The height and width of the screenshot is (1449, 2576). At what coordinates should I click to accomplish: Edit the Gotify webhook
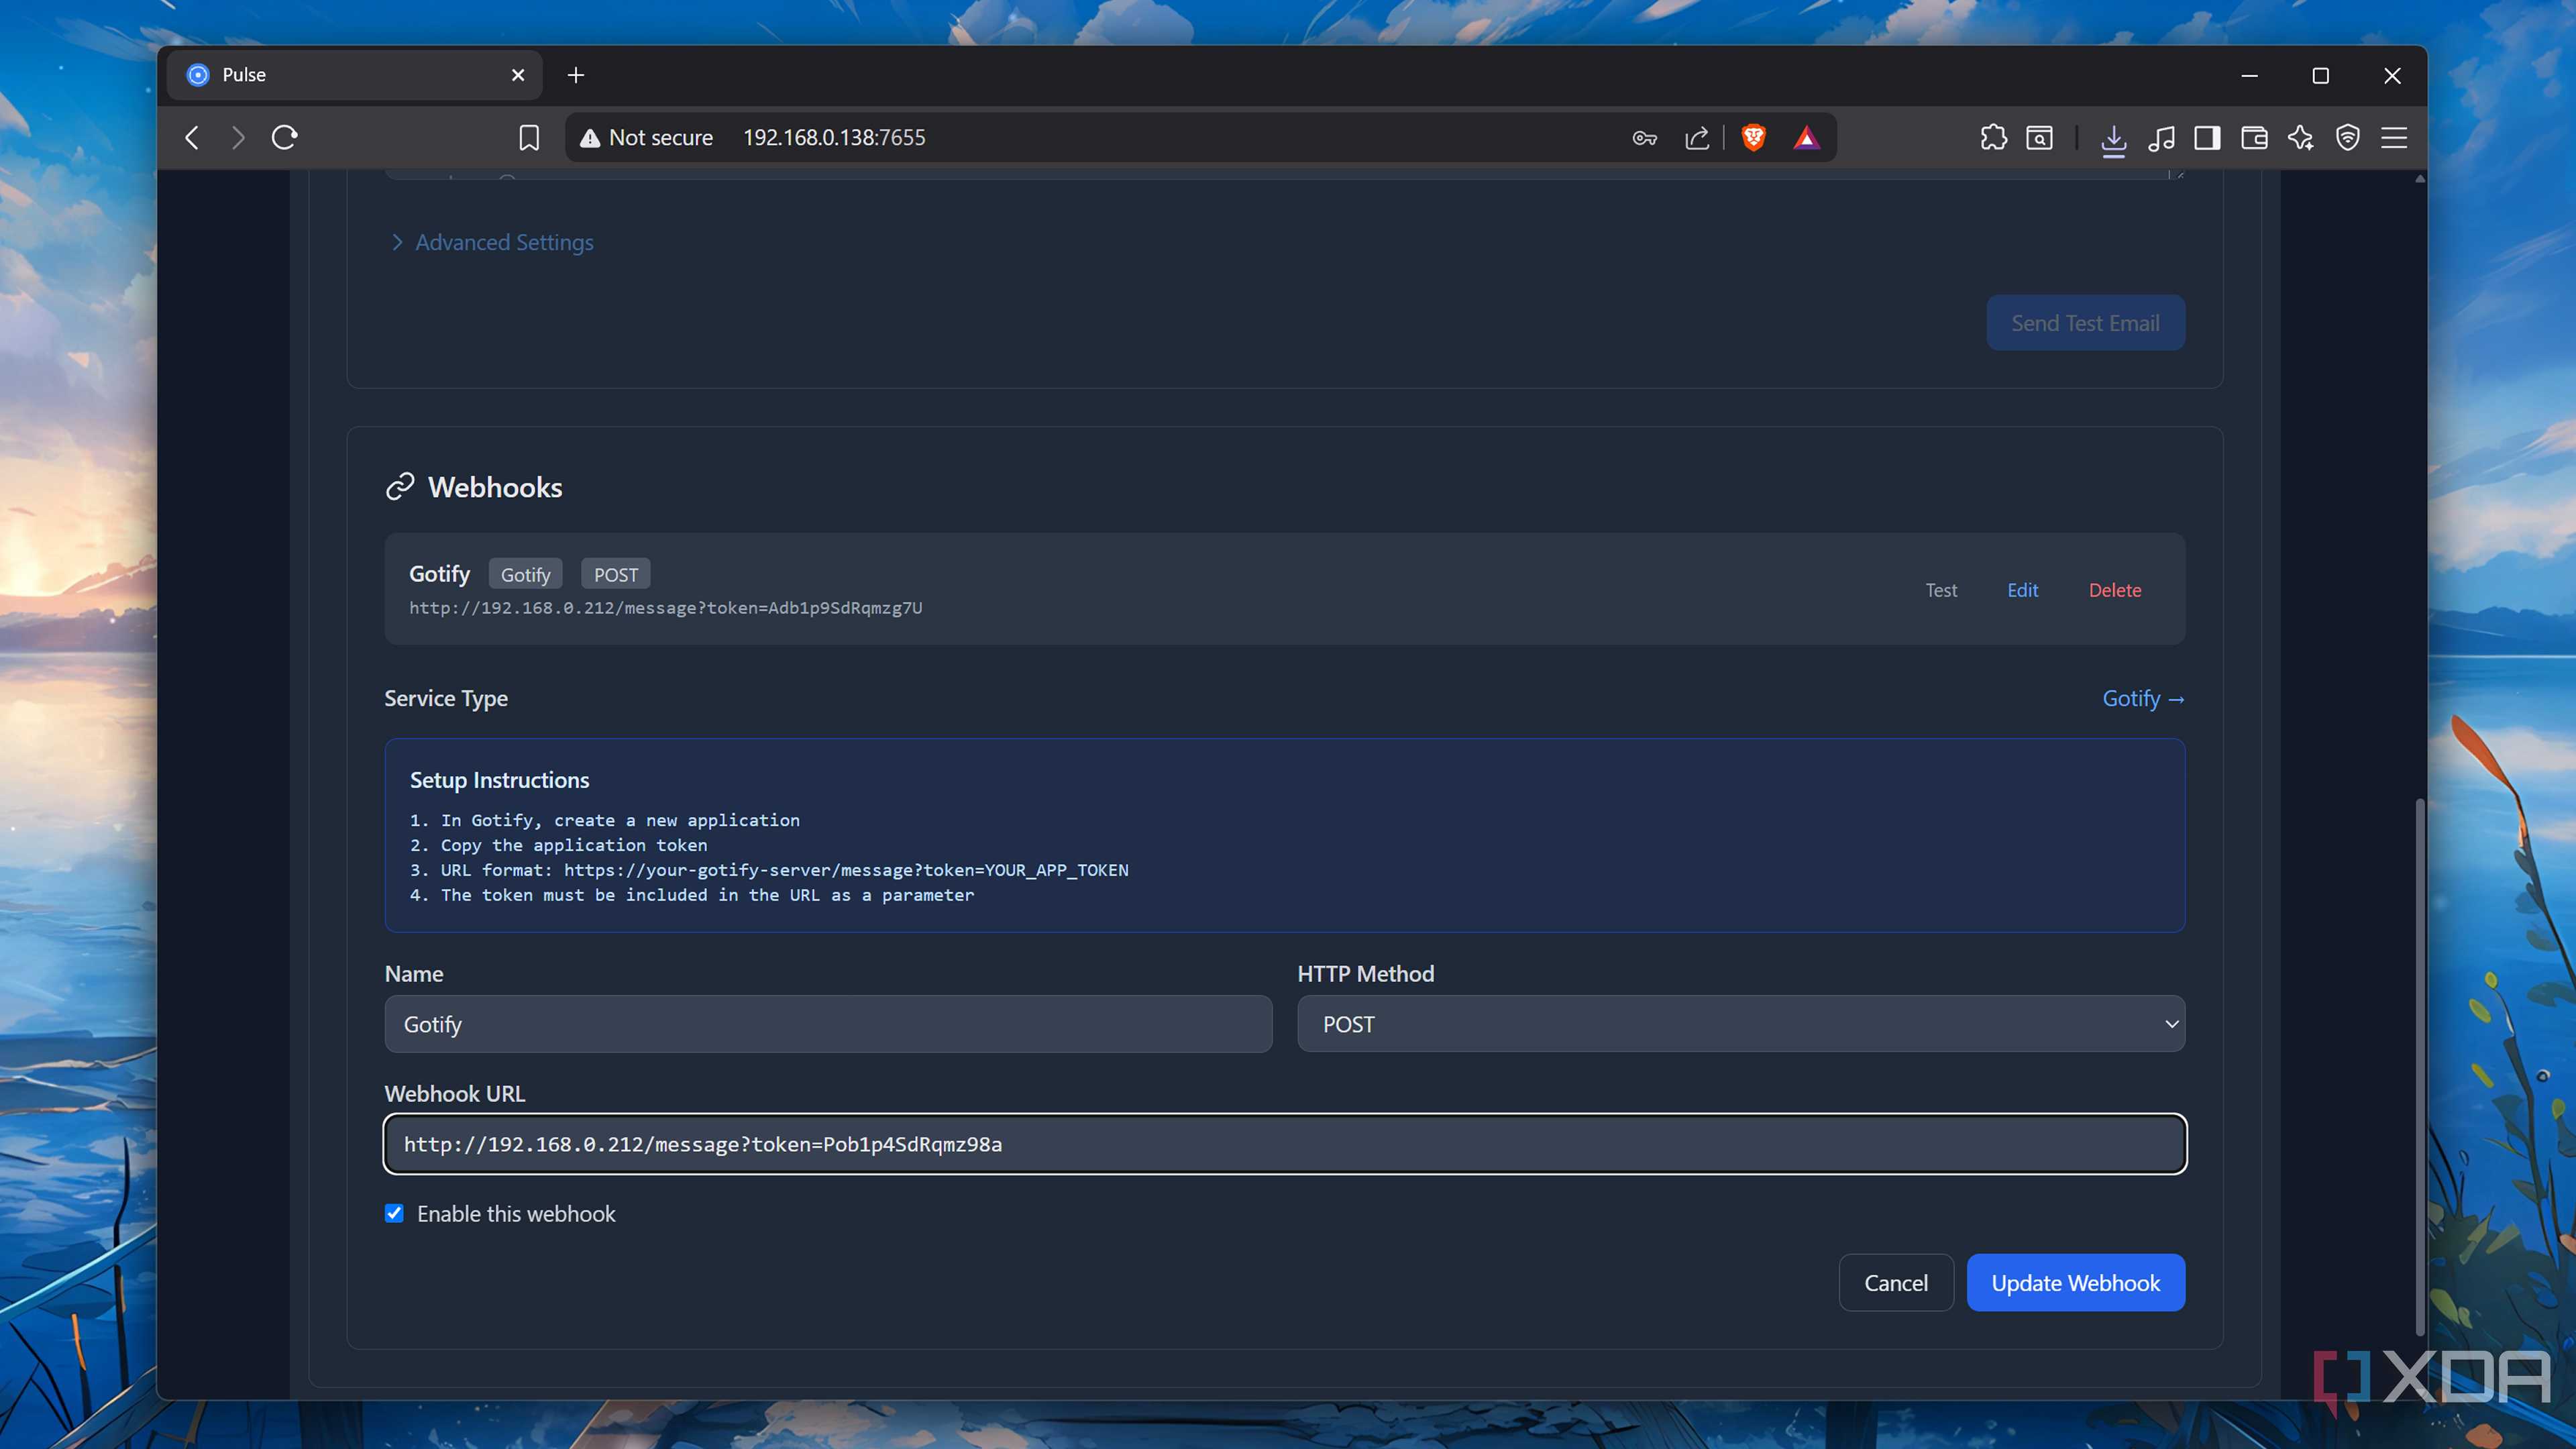pos(2022,590)
